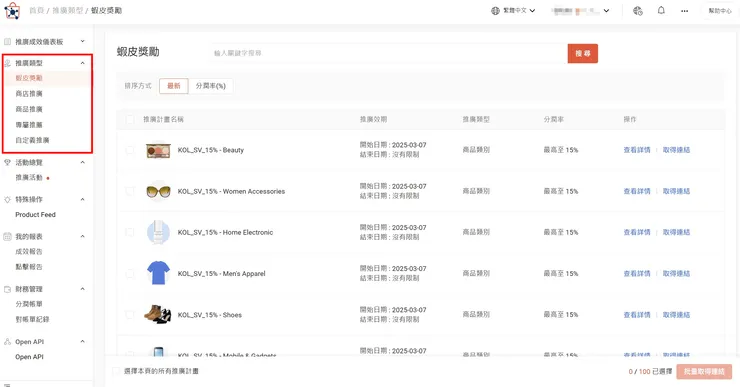Click the 推廣成效儀表板 dashboard icon
Image resolution: width=740 pixels, height=387 pixels.
[x=8, y=42]
